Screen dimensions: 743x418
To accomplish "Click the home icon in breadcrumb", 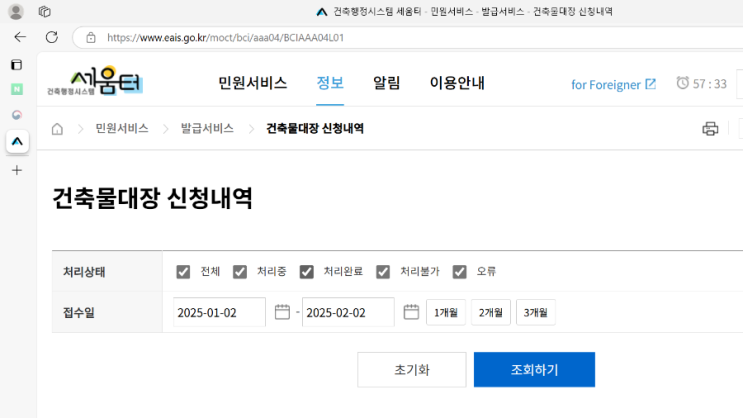I will click(57, 128).
